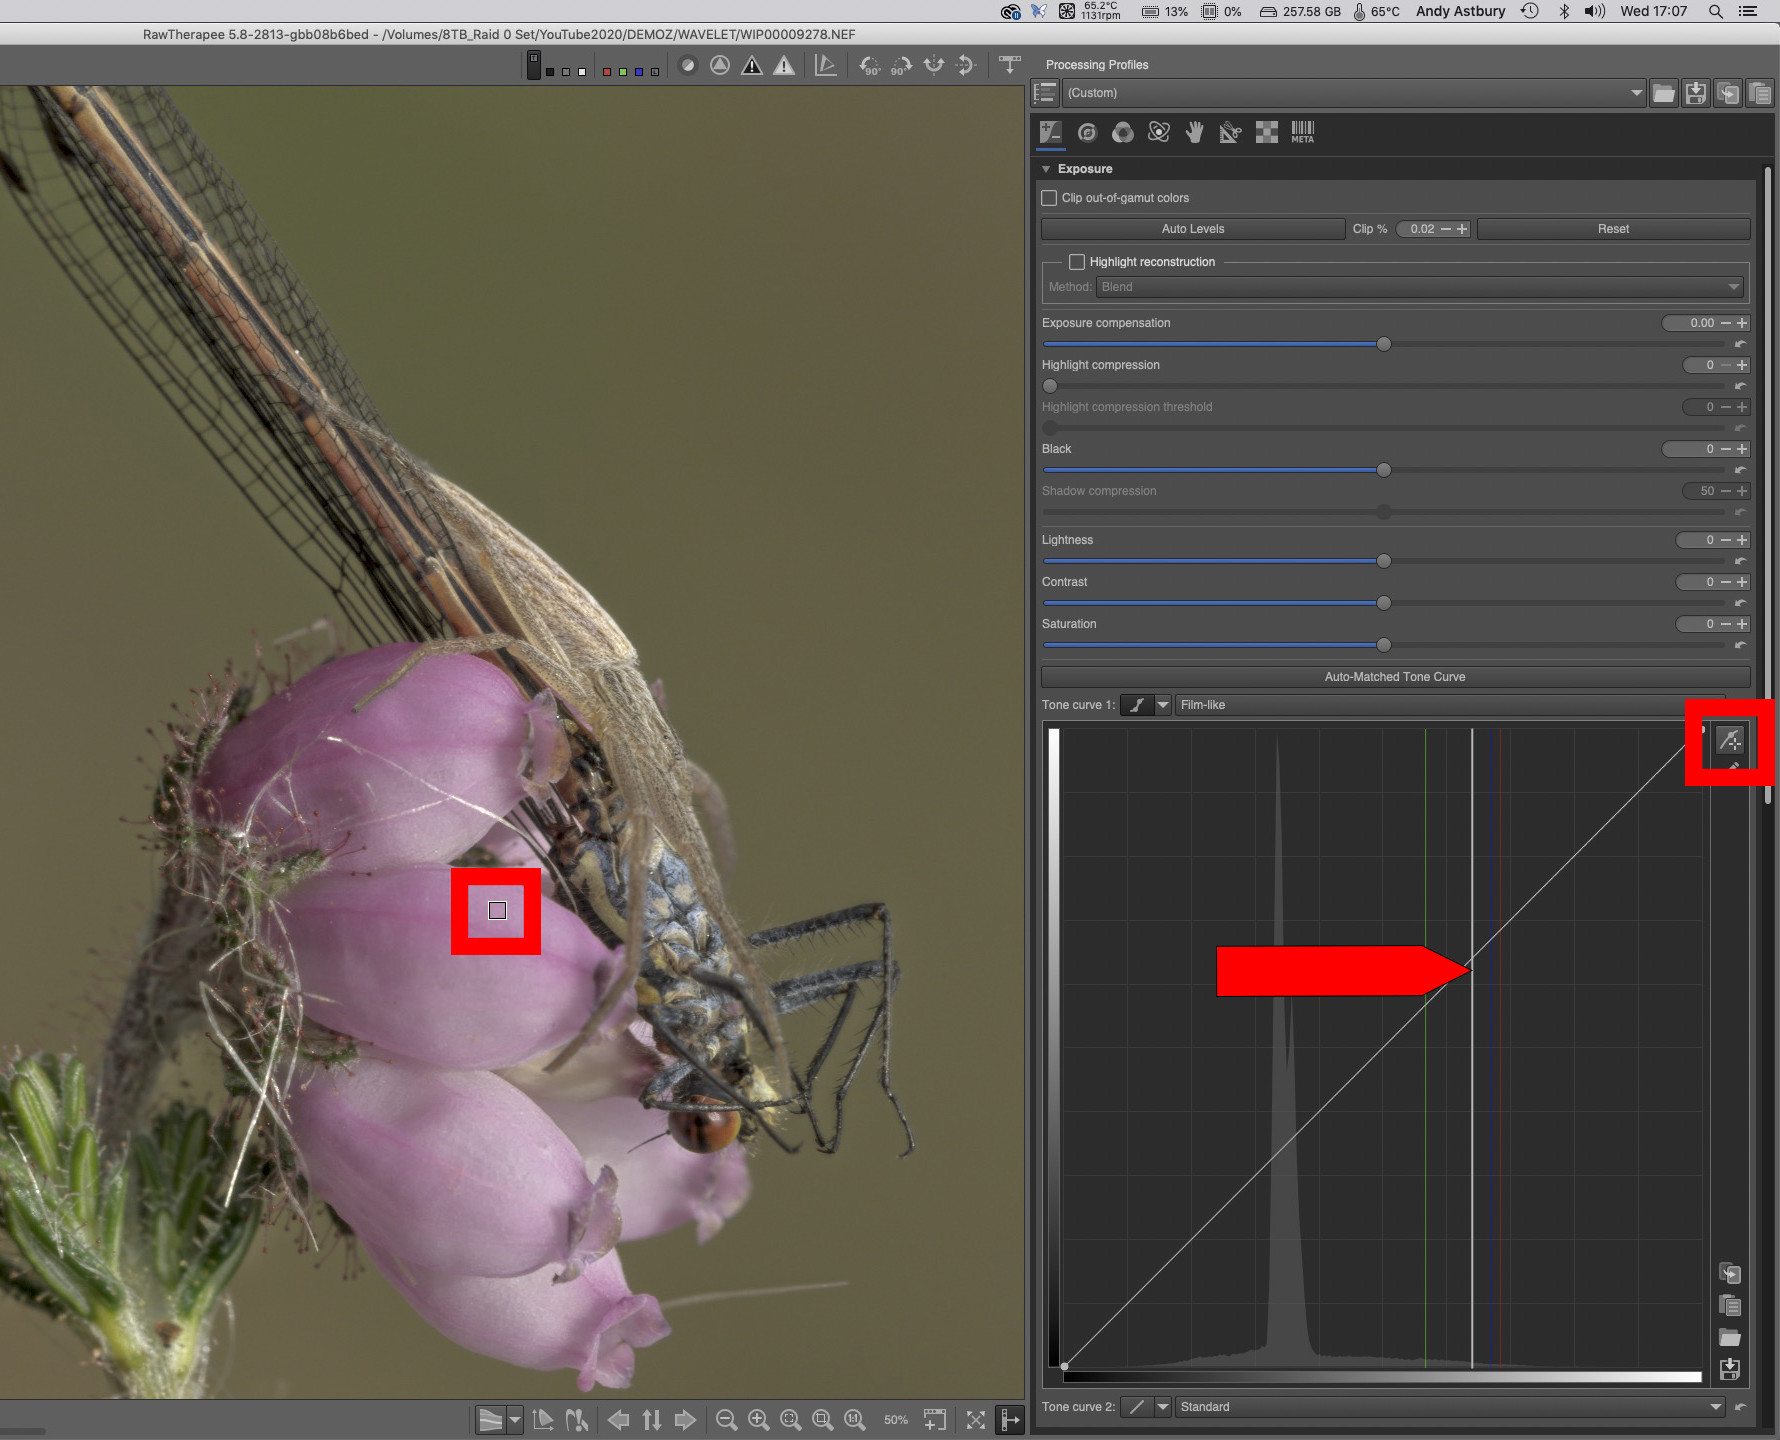This screenshot has width=1780, height=1440.
Task: Click the Exposure compensation slider handle
Action: pyautogui.click(x=1384, y=344)
